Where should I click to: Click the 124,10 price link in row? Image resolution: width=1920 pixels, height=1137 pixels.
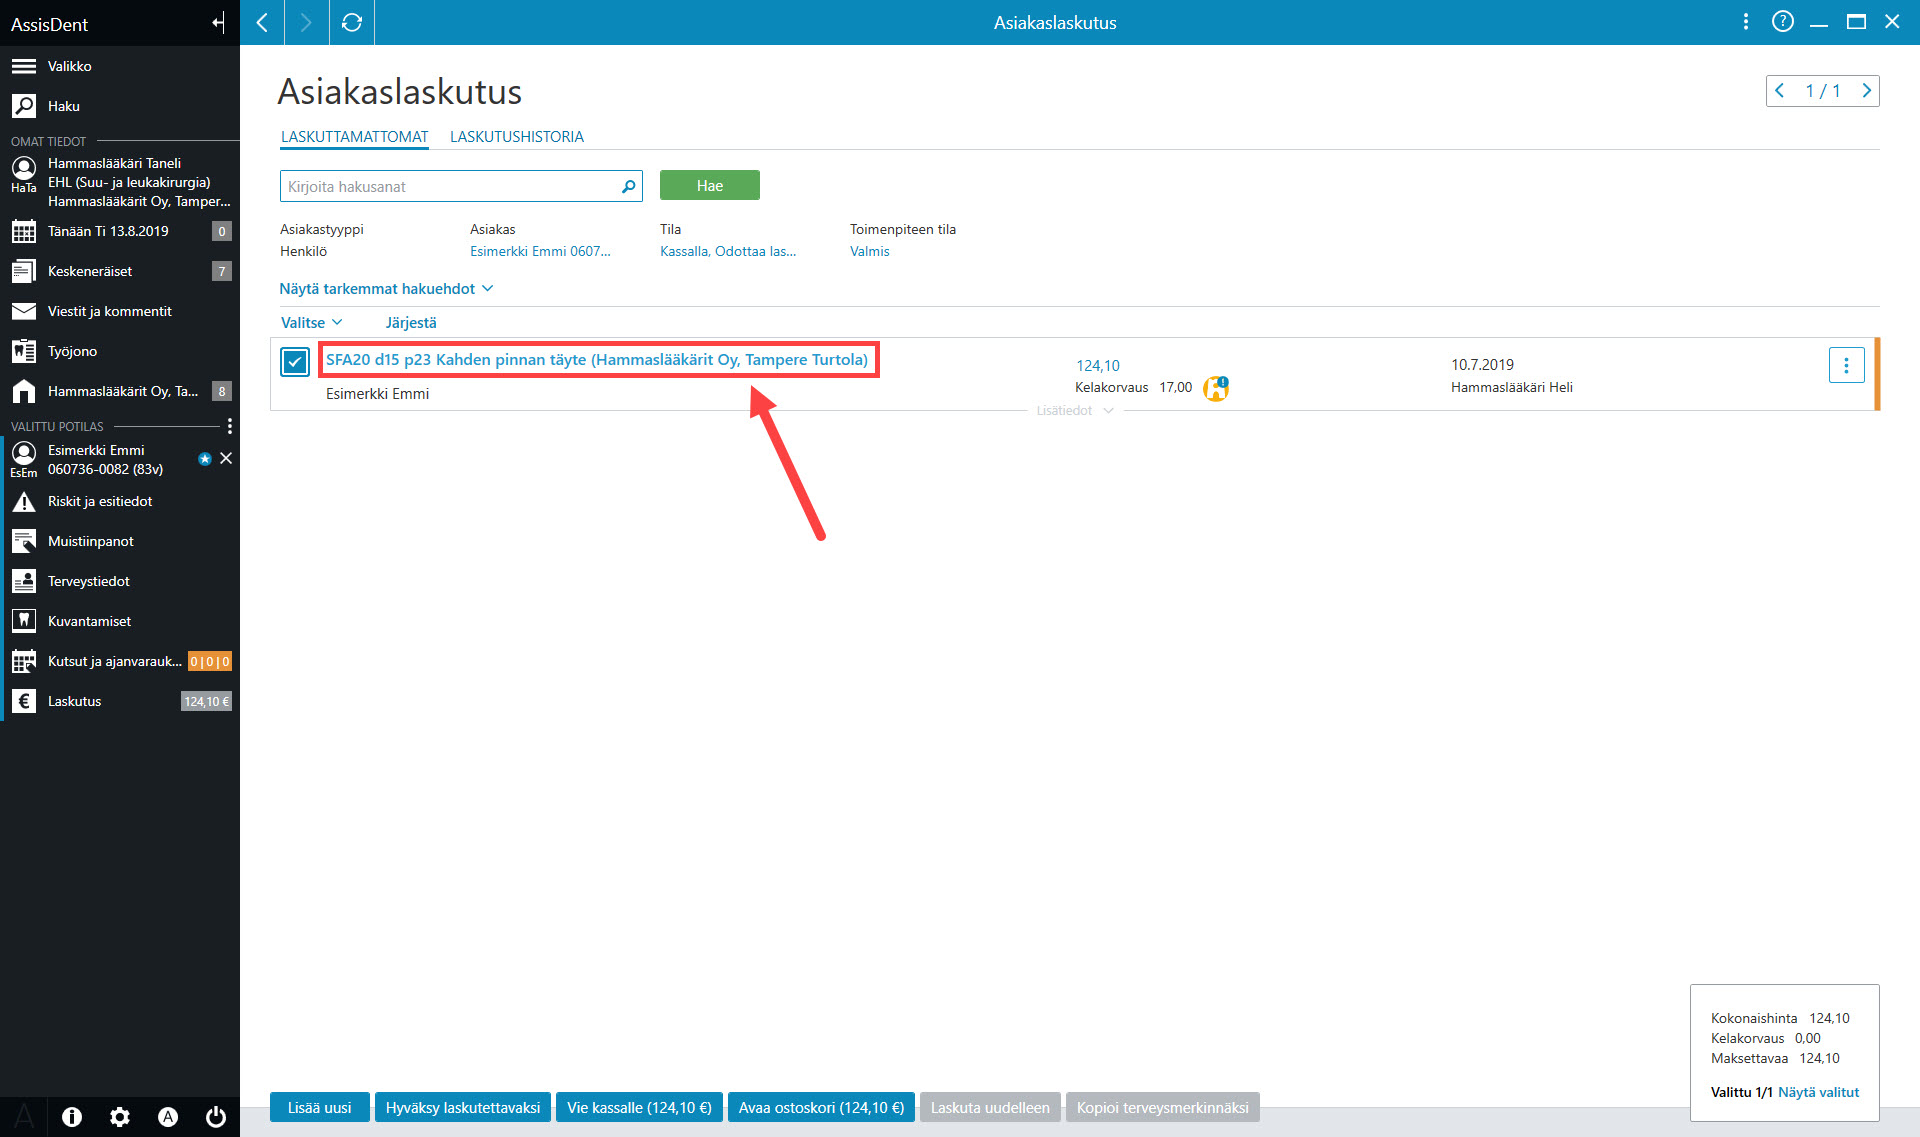[1097, 365]
